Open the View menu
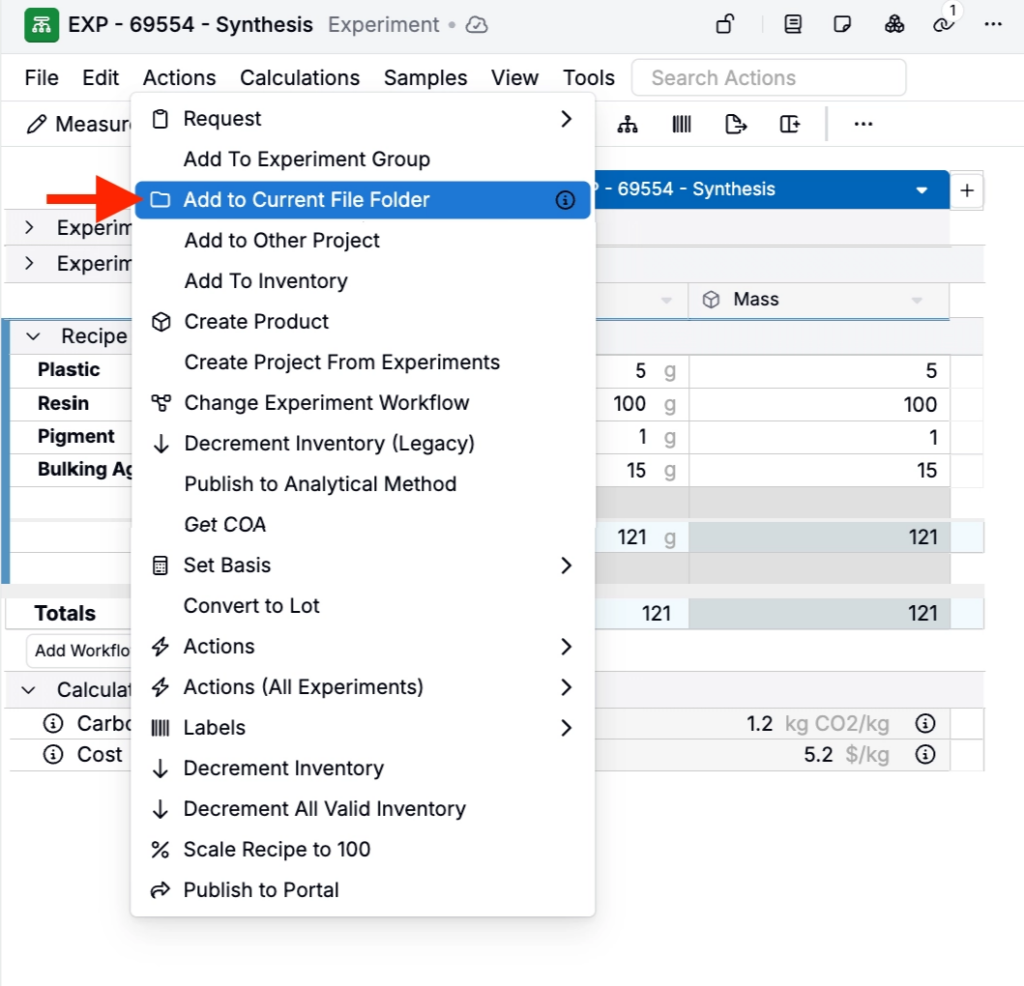The image size is (1024, 986). pyautogui.click(x=515, y=78)
